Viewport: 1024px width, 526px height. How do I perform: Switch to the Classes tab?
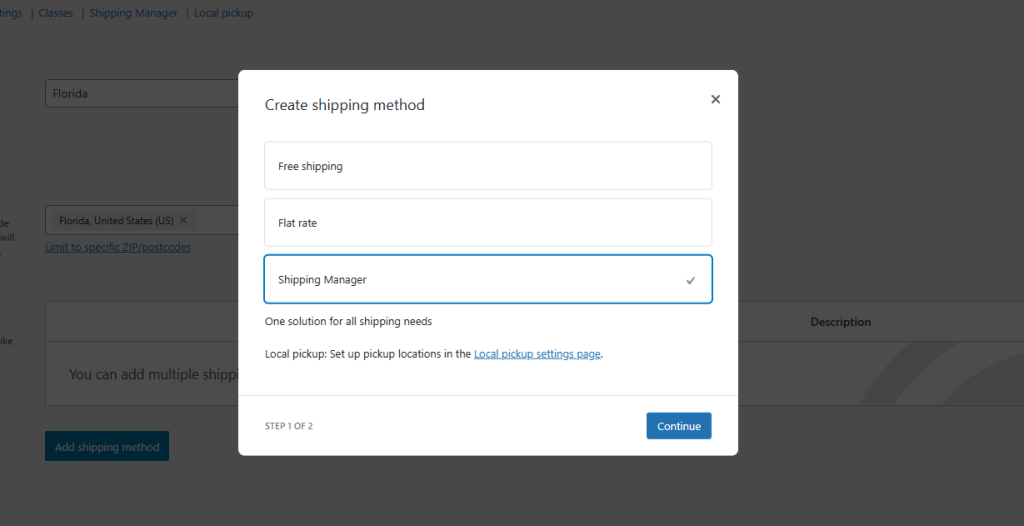pos(56,14)
